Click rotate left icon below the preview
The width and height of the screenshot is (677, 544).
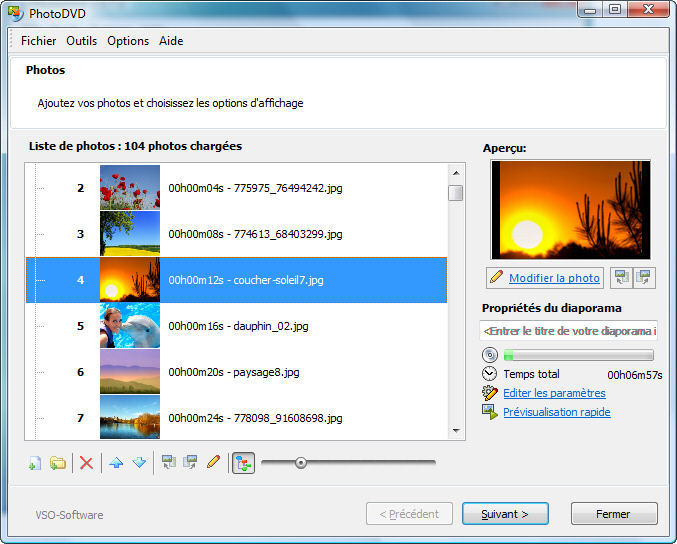click(x=621, y=278)
